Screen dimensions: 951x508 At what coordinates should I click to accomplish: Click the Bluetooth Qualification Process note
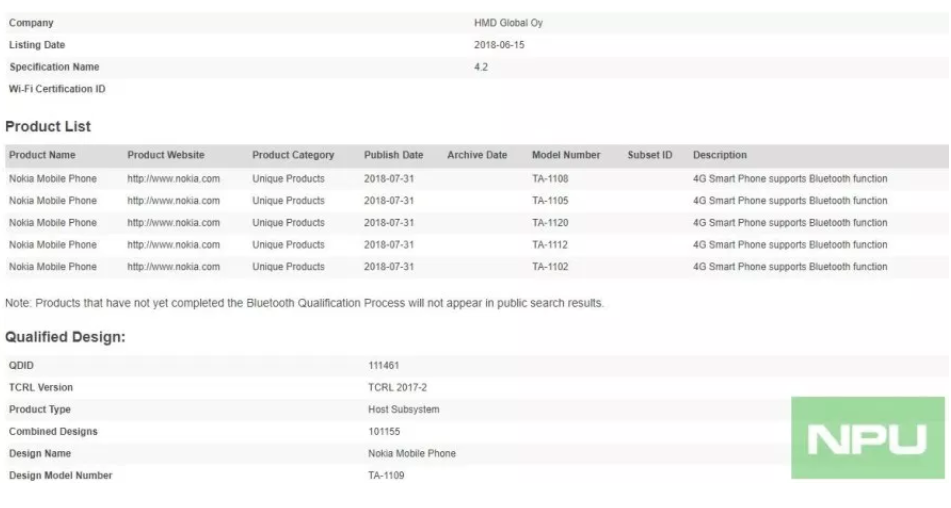[x=304, y=303]
